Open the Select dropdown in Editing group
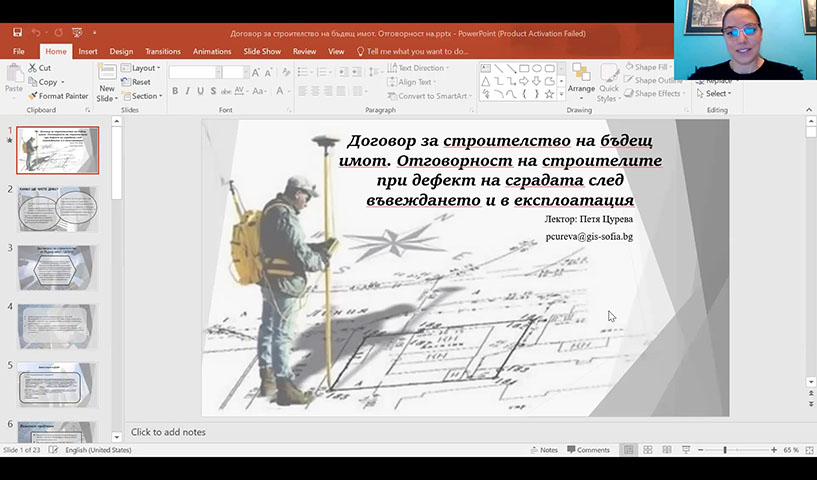 pos(717,94)
